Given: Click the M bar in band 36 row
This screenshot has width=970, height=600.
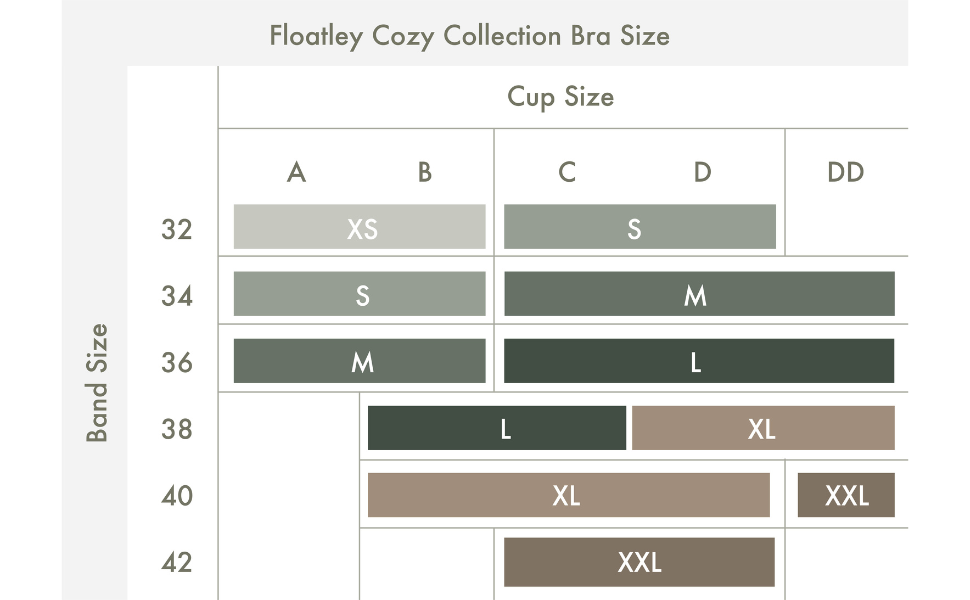Looking at the screenshot, I should [360, 361].
